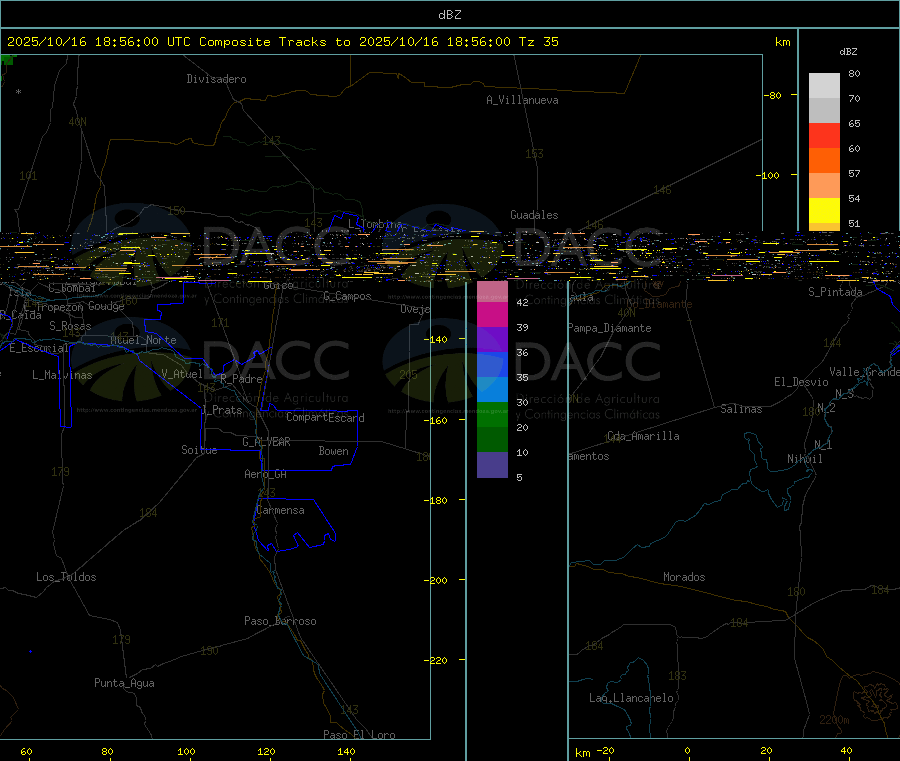Image resolution: width=900 pixels, height=761 pixels.
Task: Click the Soitue label
Action: tap(199, 450)
